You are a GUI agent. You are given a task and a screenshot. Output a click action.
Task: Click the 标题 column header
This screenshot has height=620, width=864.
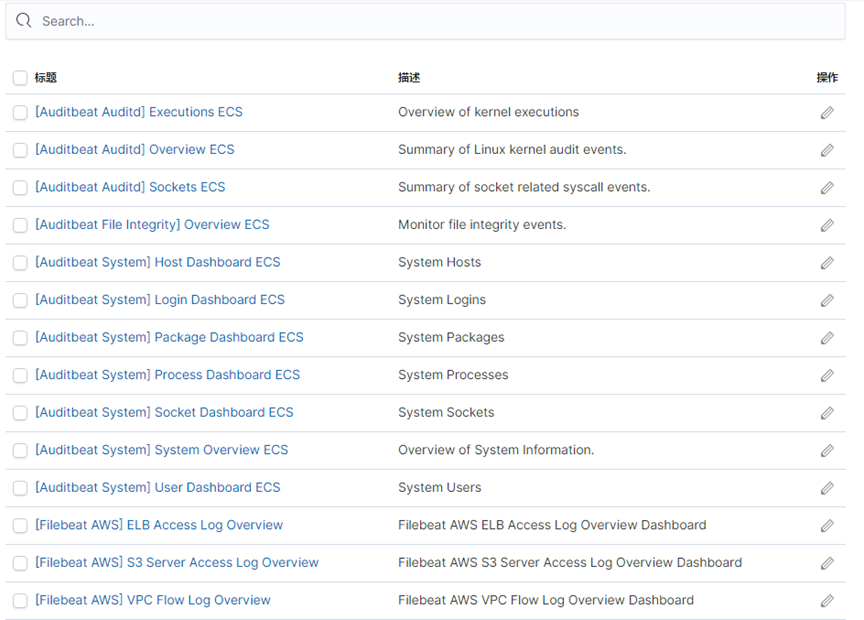[46, 78]
